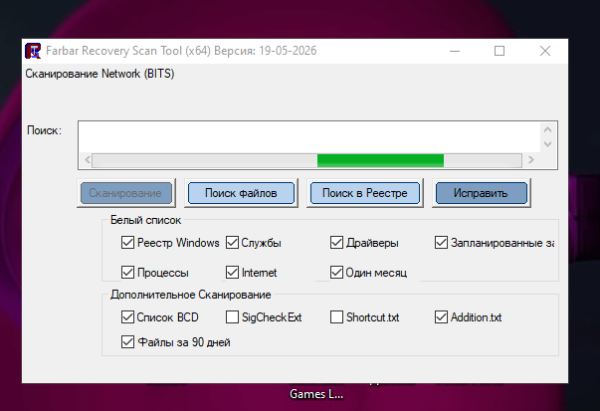Uncheck the Процессы checkbox
The height and width of the screenshot is (411, 600).
click(127, 272)
